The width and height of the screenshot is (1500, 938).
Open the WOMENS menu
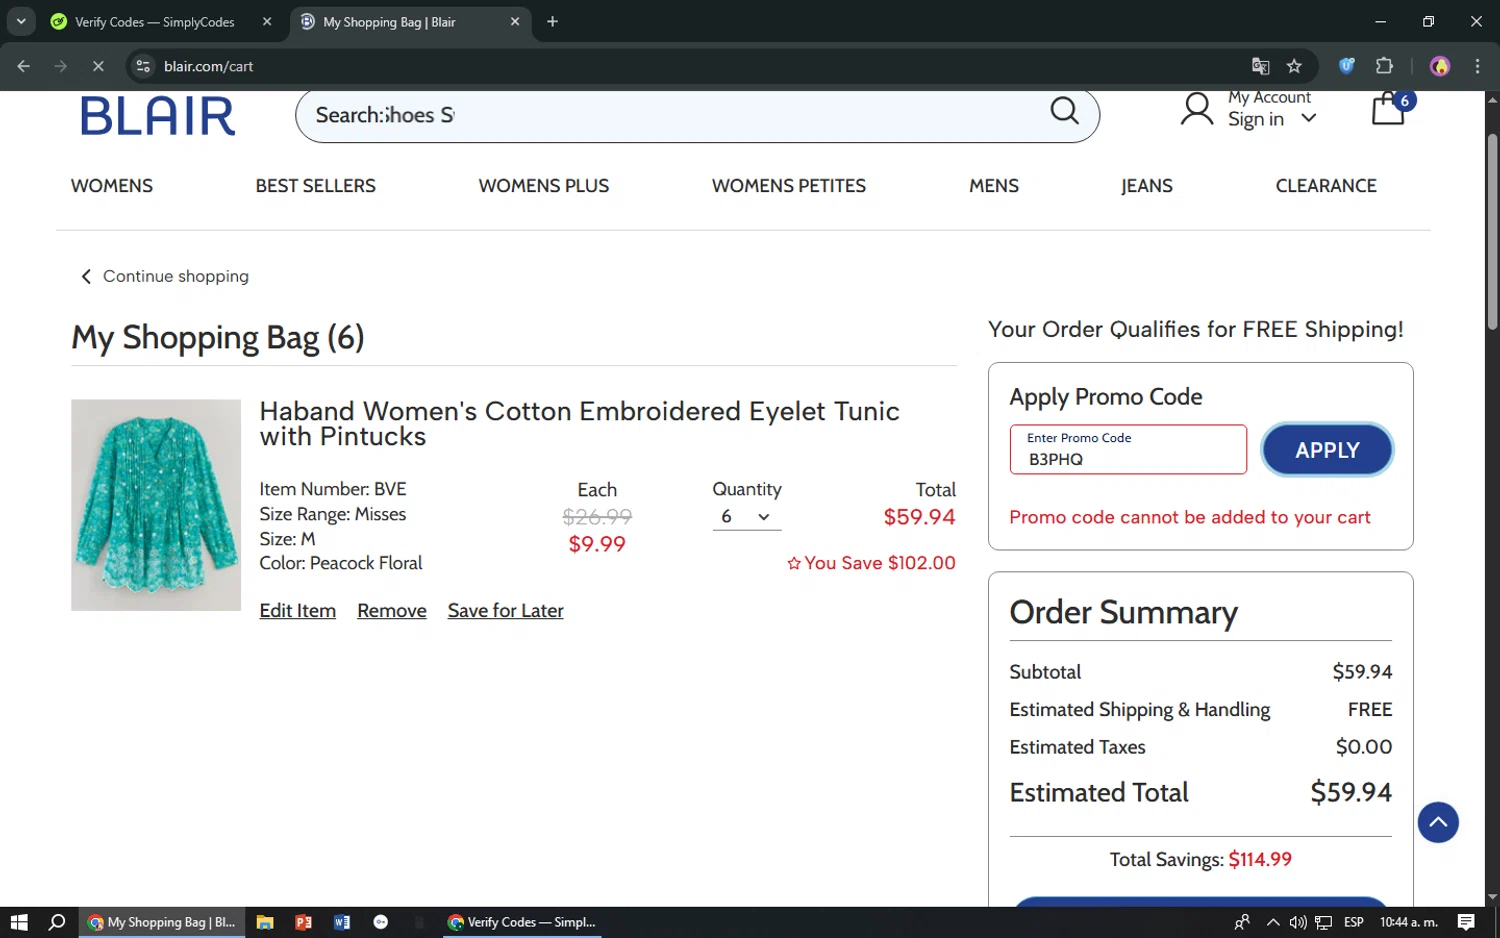[x=112, y=186]
